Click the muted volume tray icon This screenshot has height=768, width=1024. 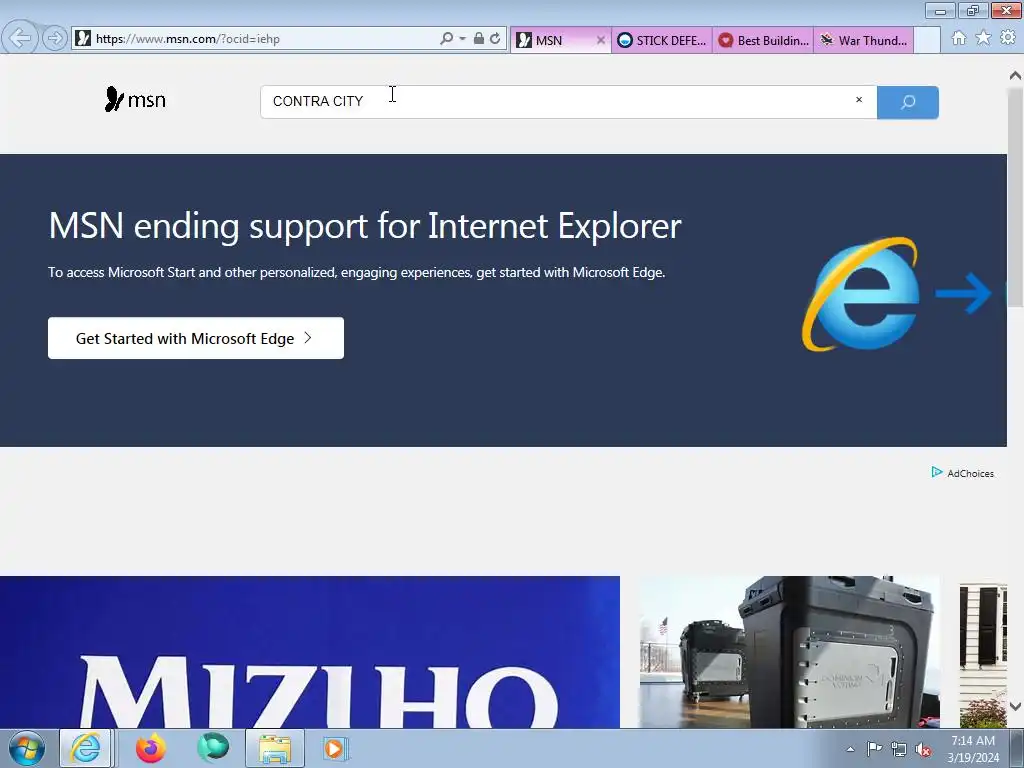(x=923, y=750)
